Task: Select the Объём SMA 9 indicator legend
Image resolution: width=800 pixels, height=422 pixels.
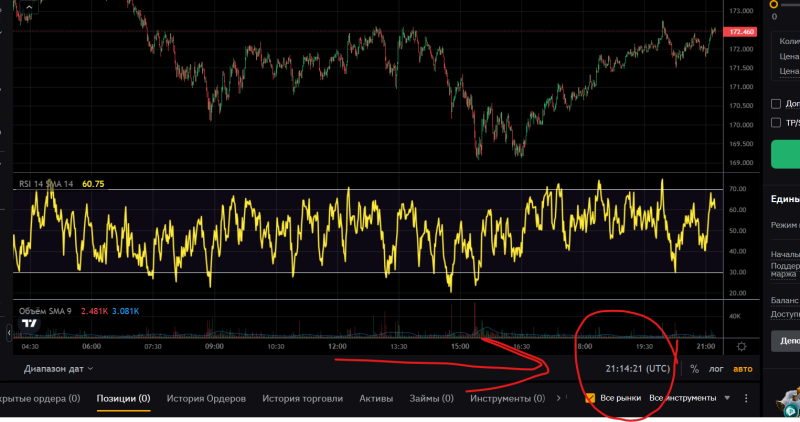Action: [x=45, y=311]
